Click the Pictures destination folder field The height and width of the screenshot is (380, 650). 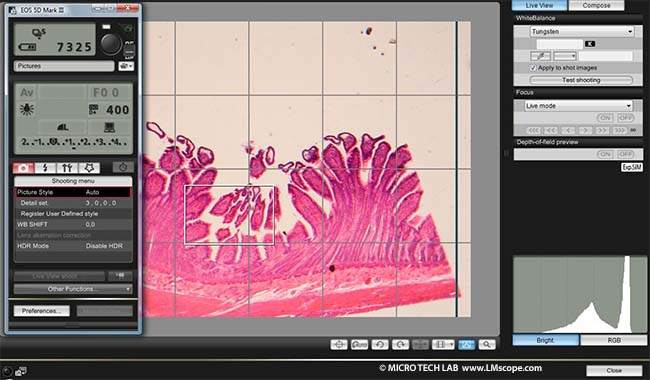coord(64,66)
